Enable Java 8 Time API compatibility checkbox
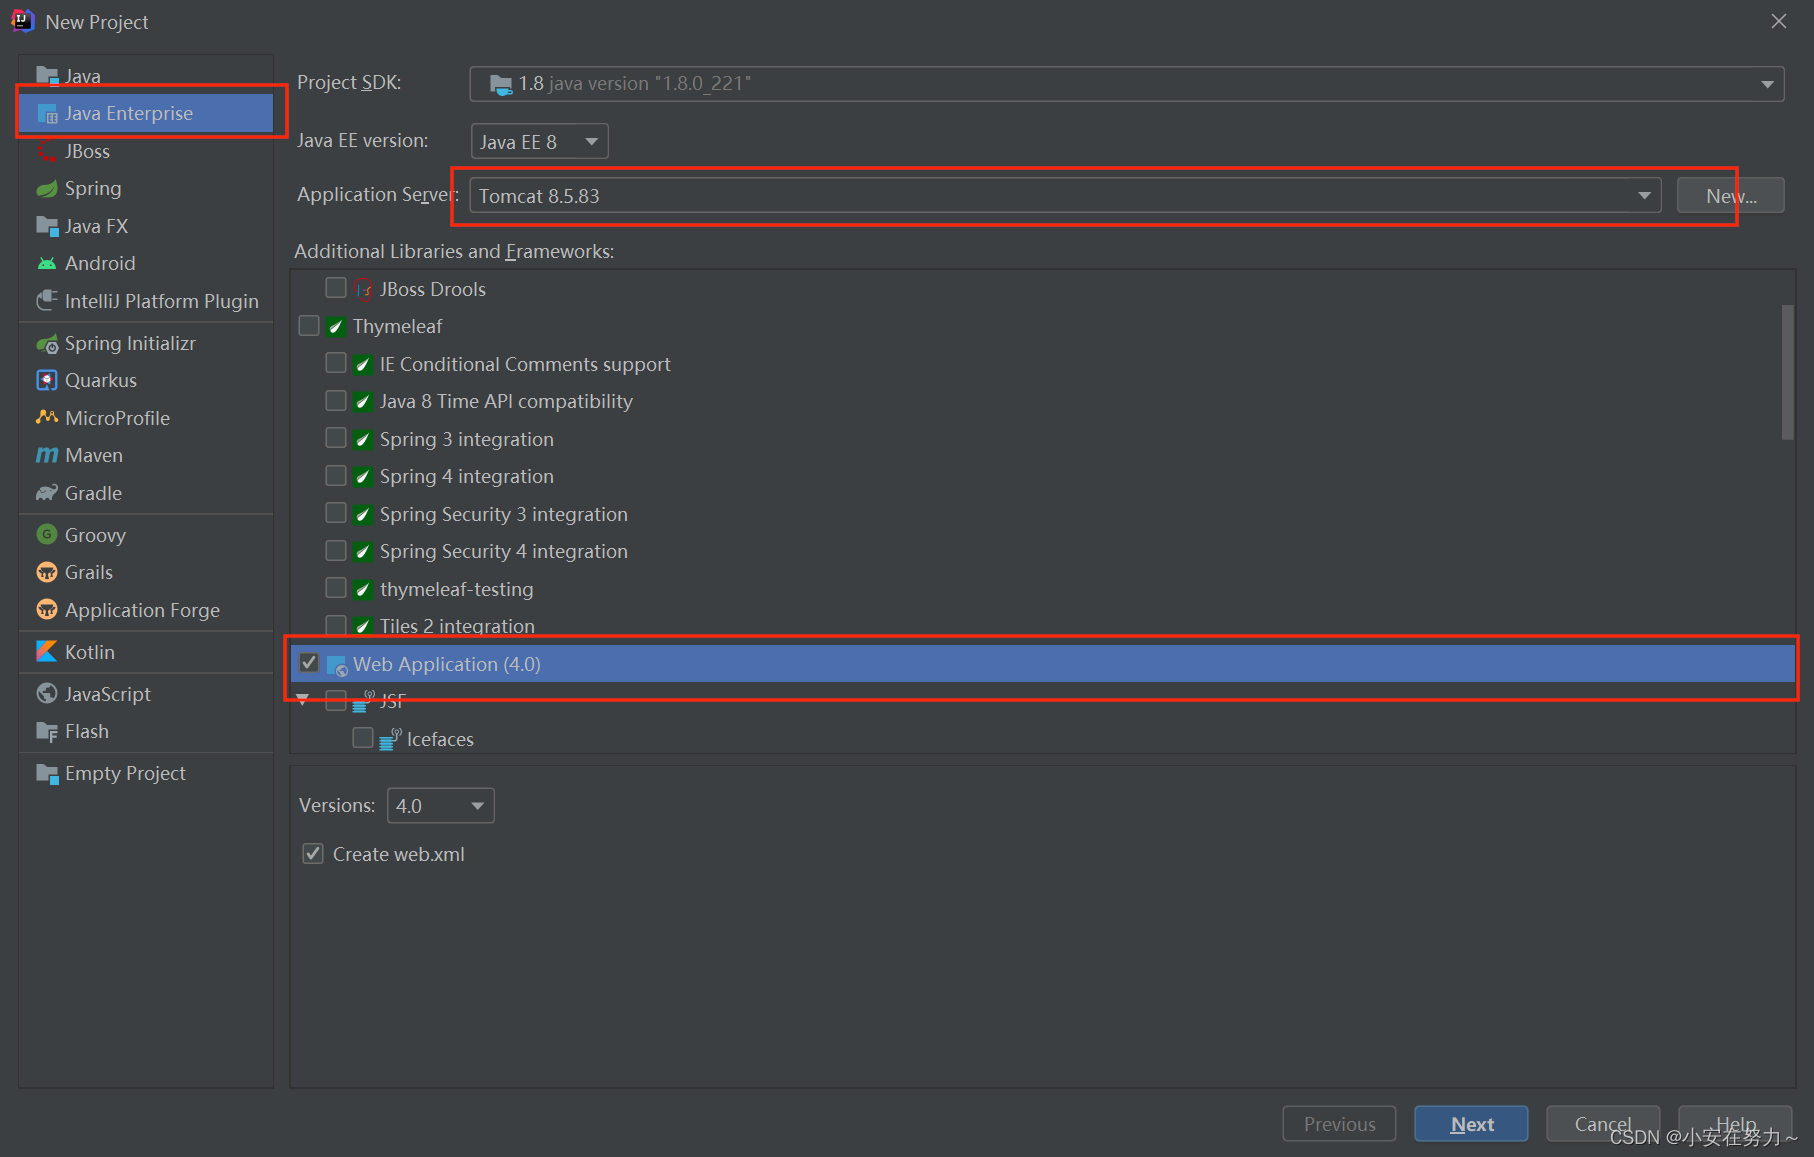Screen dimensions: 1814x1157 (336, 401)
